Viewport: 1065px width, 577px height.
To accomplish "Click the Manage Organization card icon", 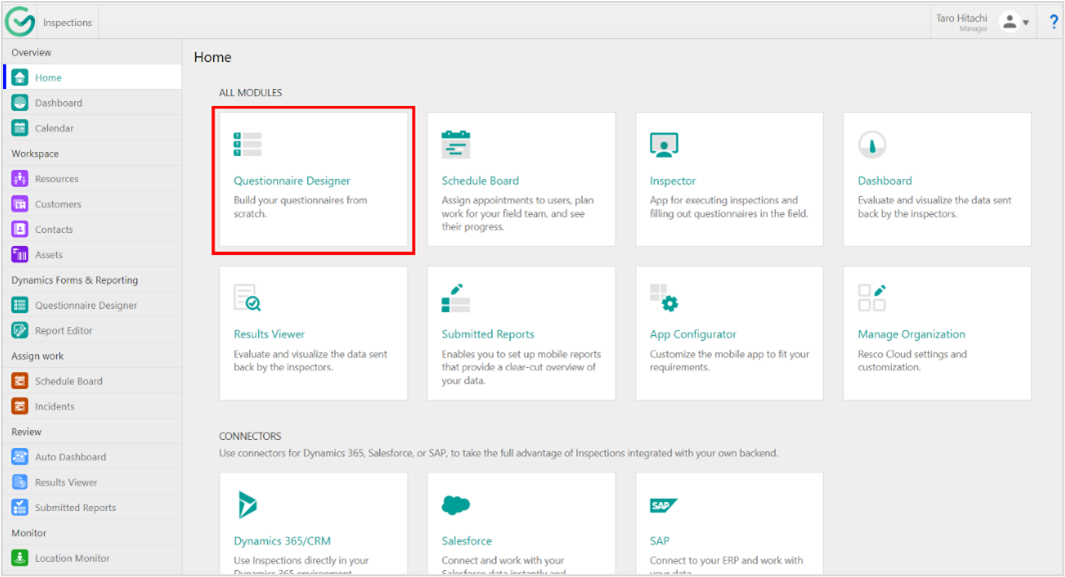I will coord(872,298).
